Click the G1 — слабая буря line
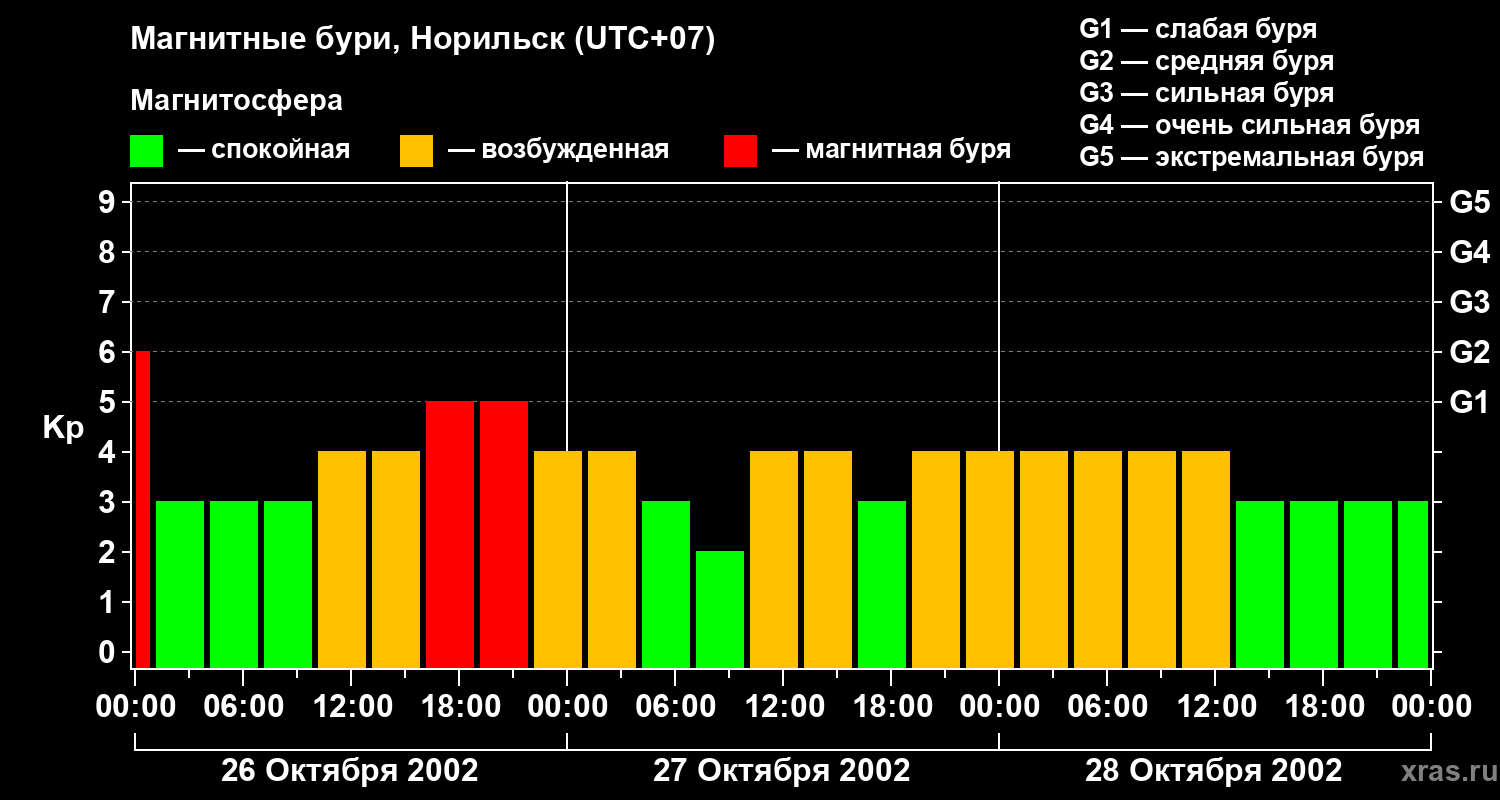 1198,29
